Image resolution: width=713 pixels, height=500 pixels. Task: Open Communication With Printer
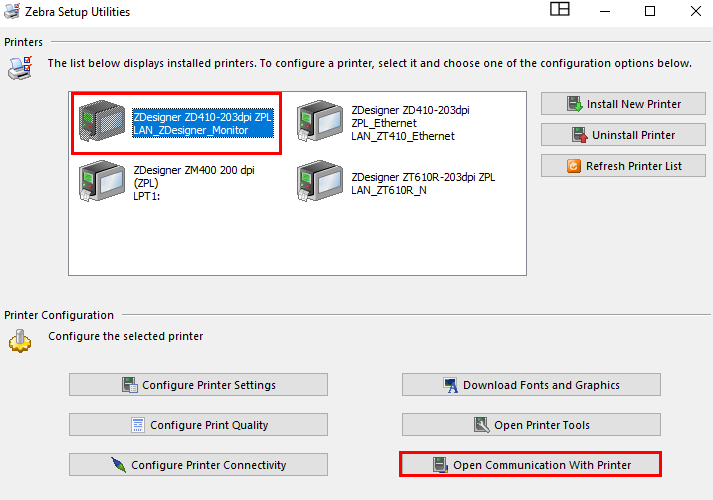pyautogui.click(x=531, y=465)
